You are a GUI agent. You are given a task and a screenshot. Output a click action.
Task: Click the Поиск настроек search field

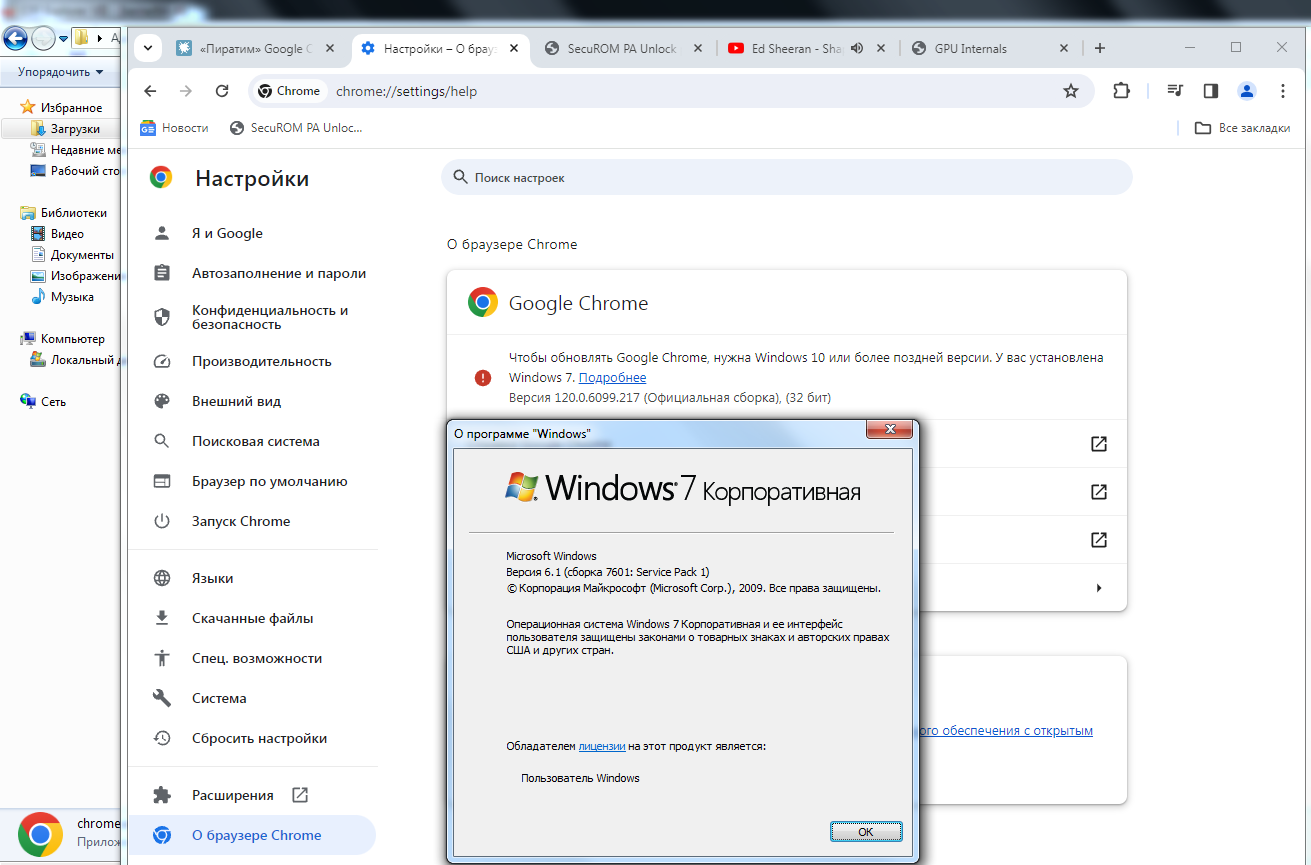click(786, 177)
